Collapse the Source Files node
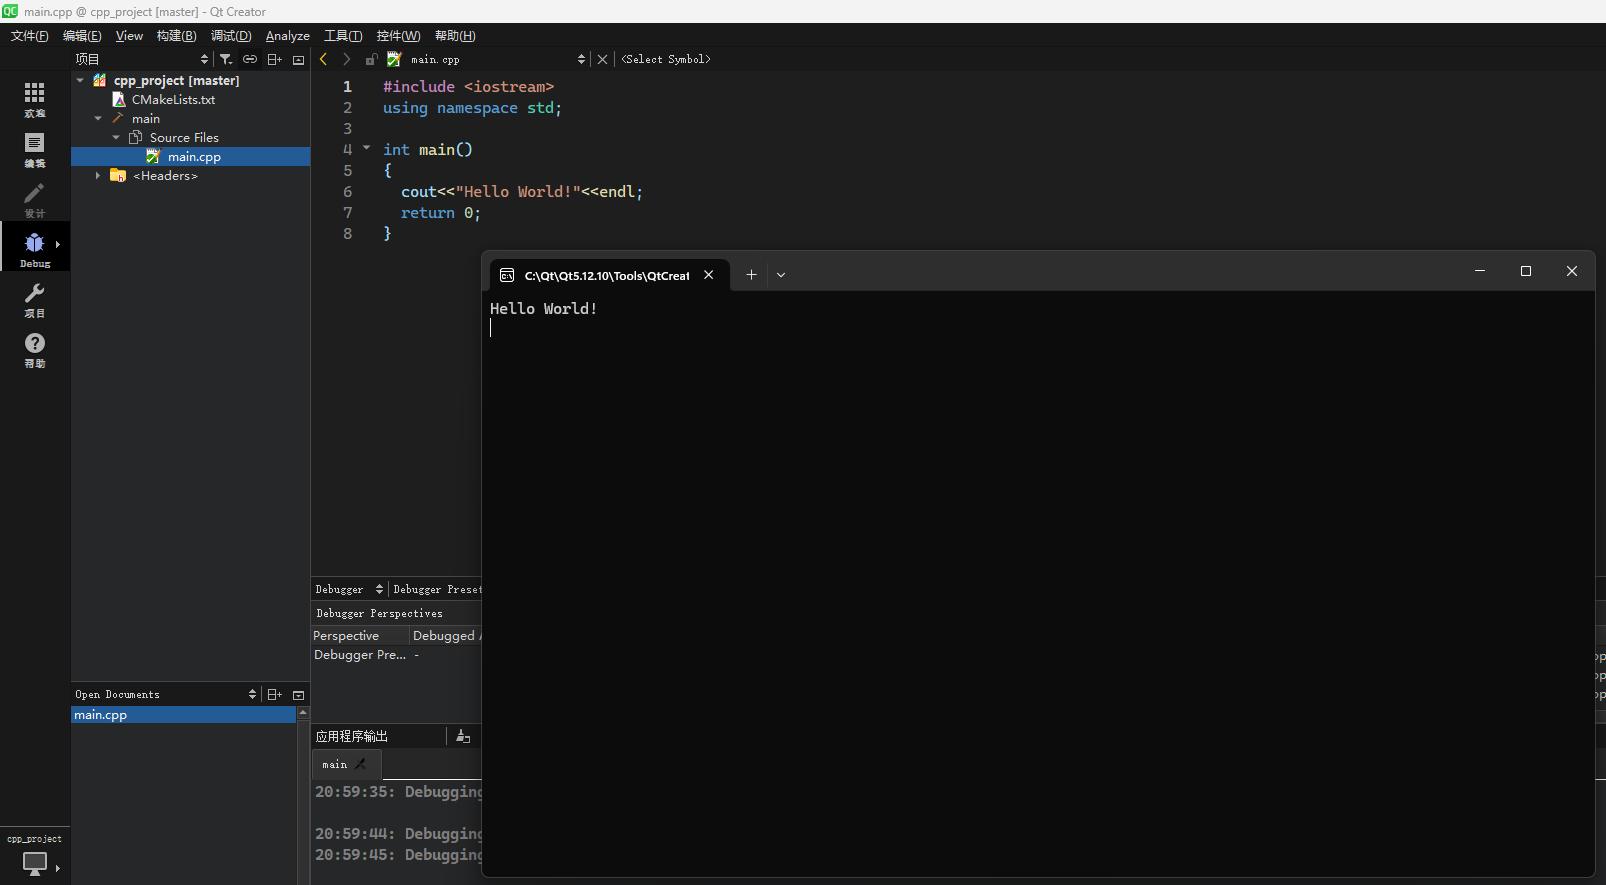This screenshot has width=1606, height=885. (x=116, y=138)
